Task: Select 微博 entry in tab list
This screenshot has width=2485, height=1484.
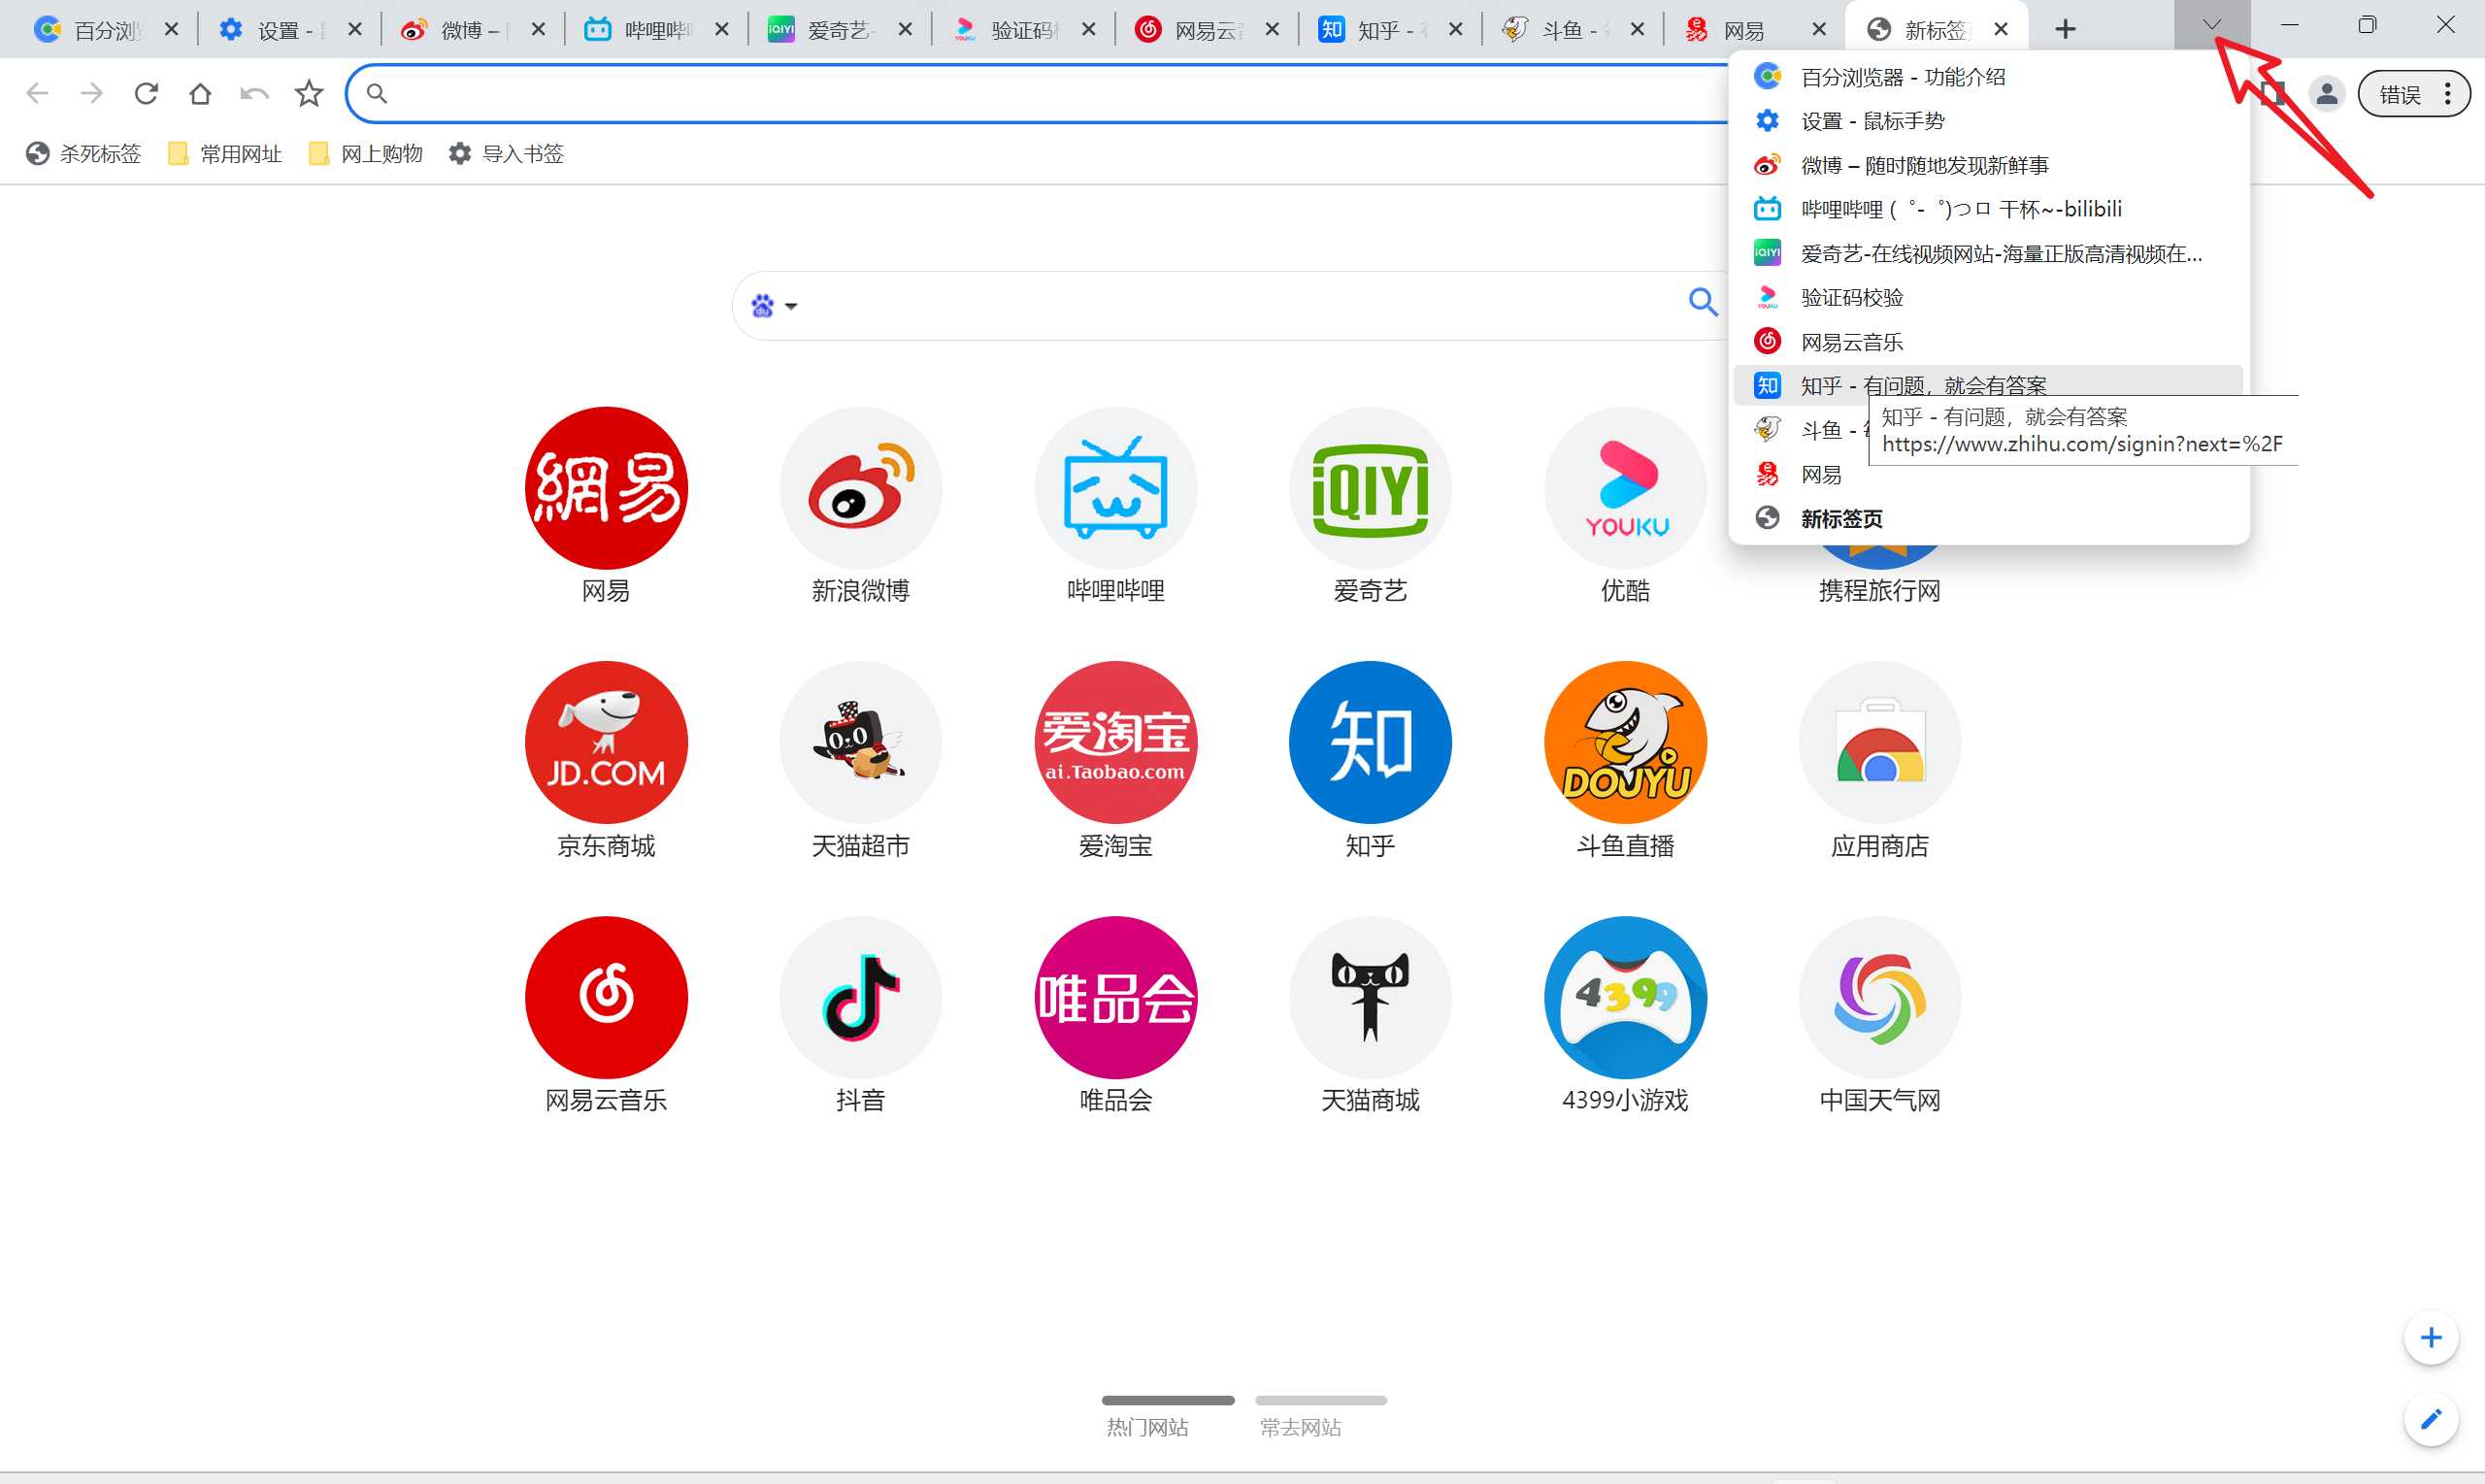Action: point(1987,165)
